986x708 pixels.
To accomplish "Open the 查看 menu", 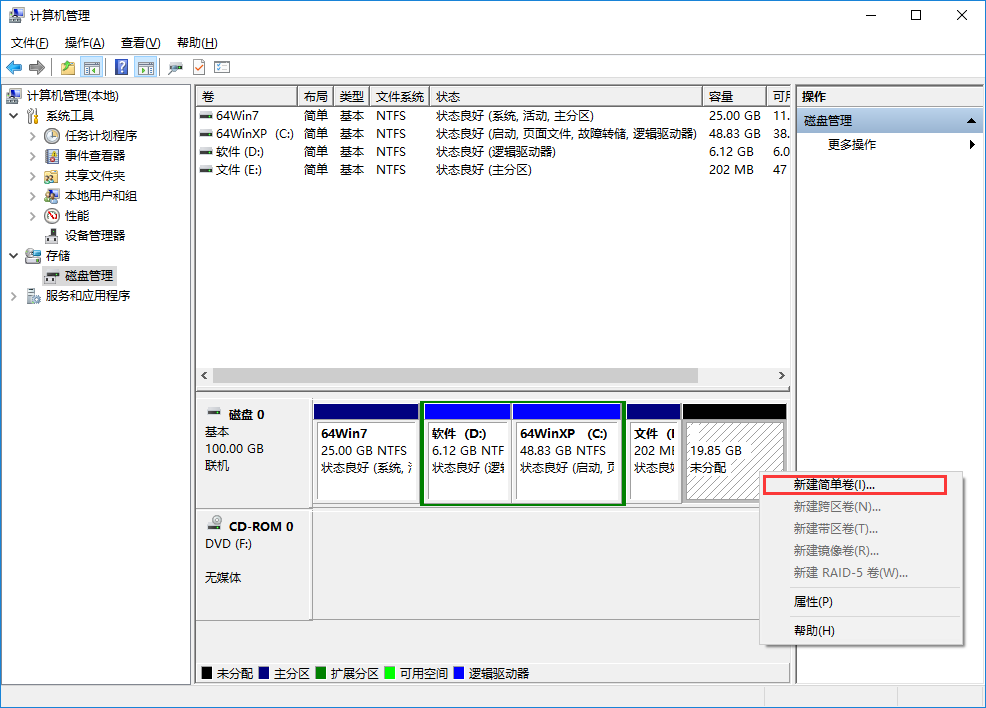I will (x=140, y=42).
